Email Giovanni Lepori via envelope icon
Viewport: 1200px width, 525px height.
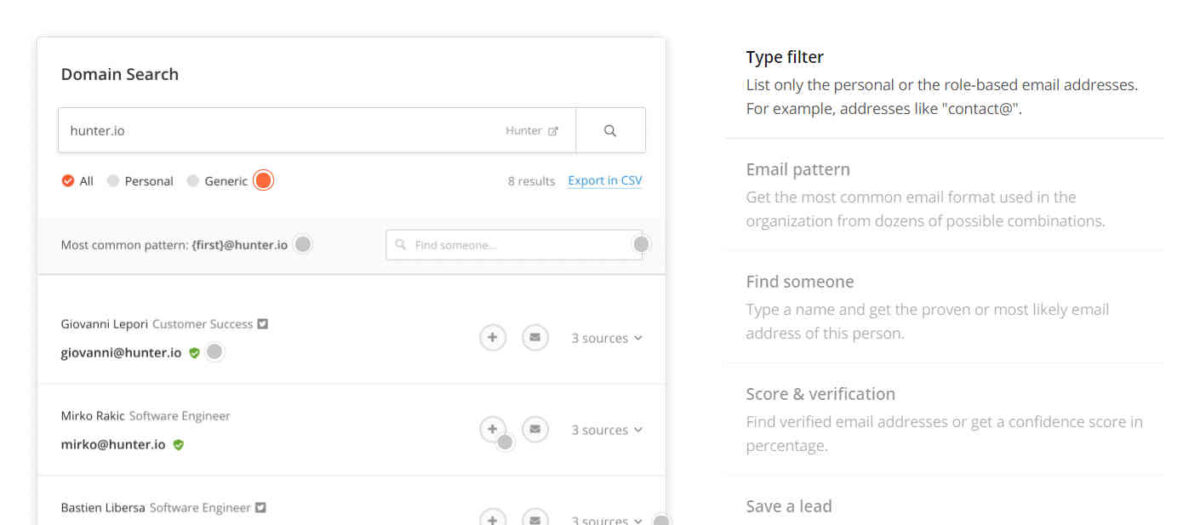535,338
